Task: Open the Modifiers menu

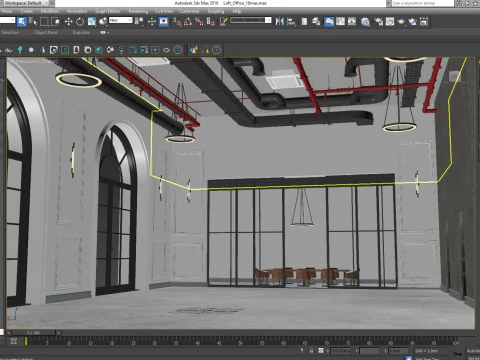Action: coord(50,11)
